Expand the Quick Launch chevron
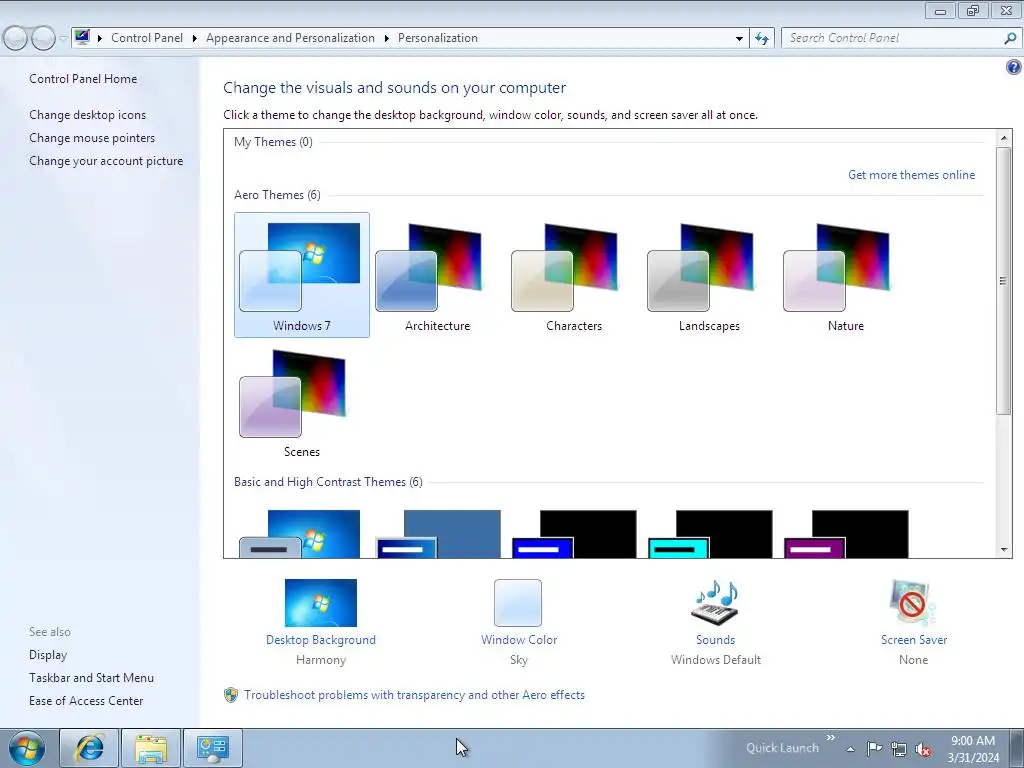1024x768 pixels. [830, 738]
